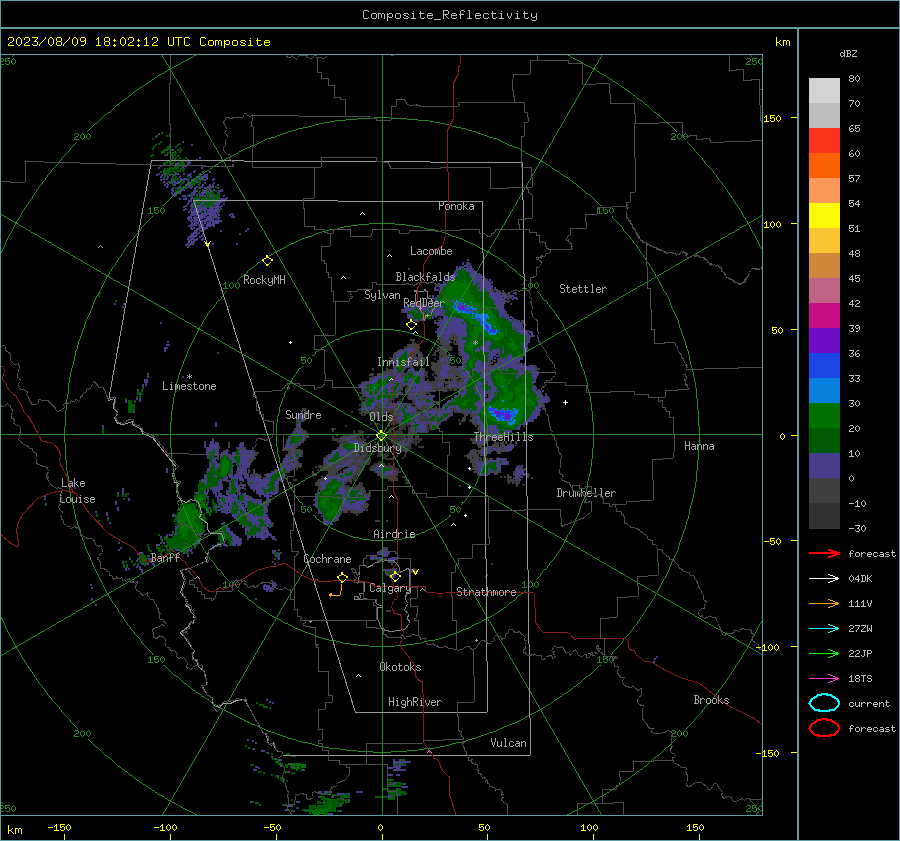Click the Sylvan label
The height and width of the screenshot is (841, 900).
tap(382, 295)
